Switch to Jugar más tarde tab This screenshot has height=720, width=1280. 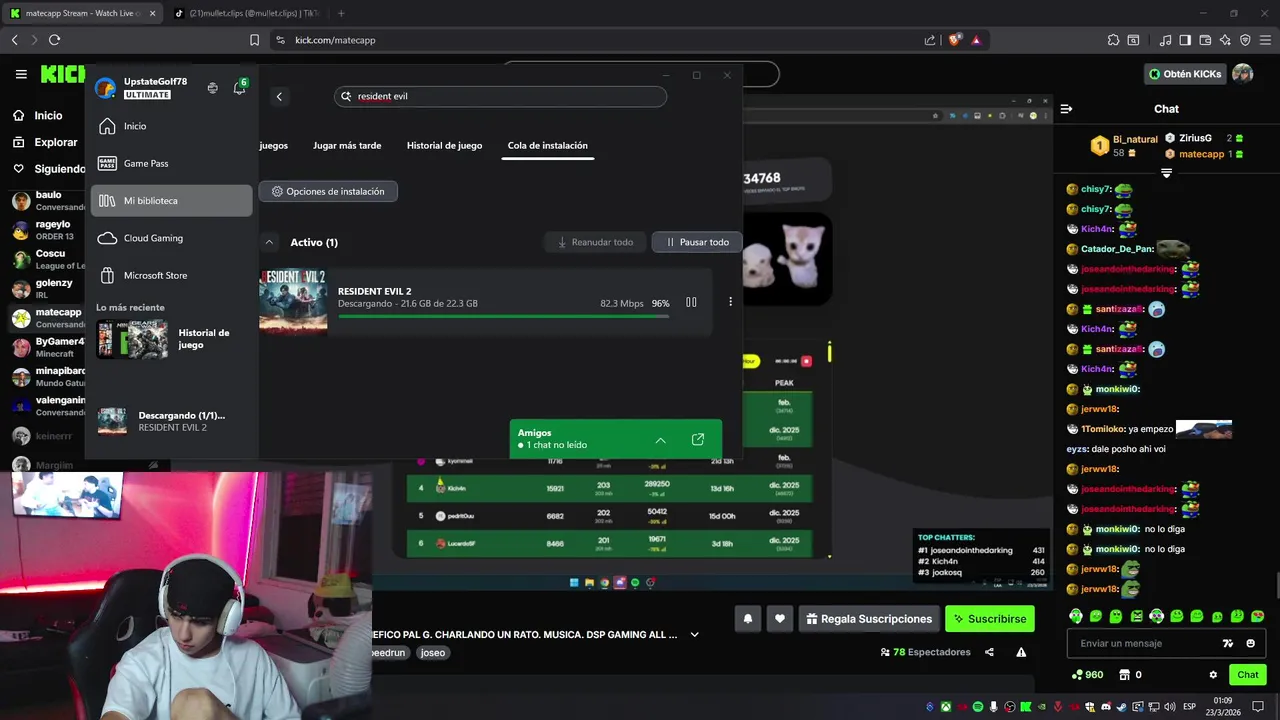[x=347, y=145]
